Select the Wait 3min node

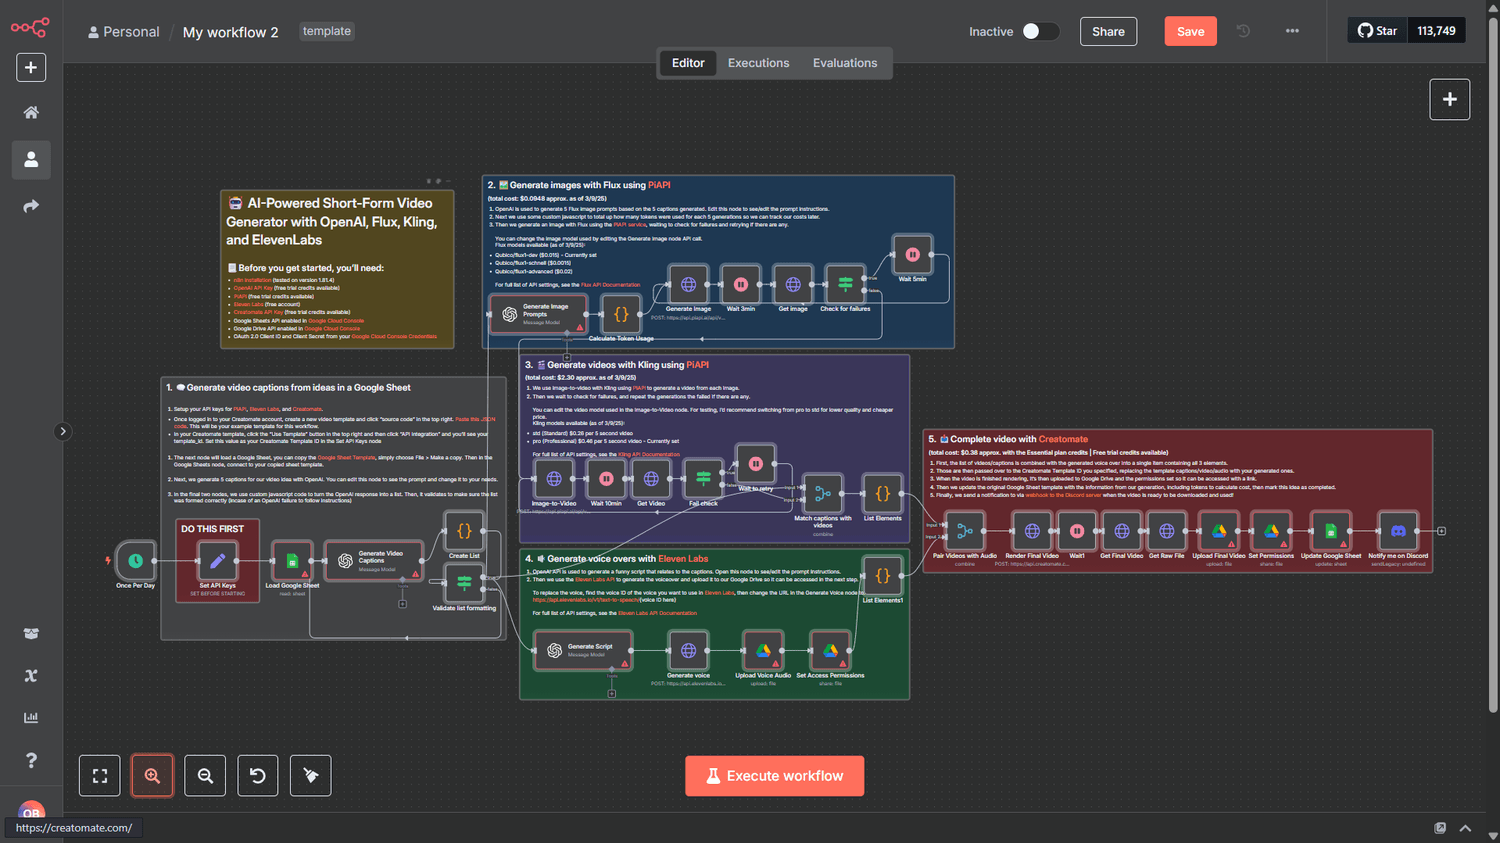click(740, 284)
